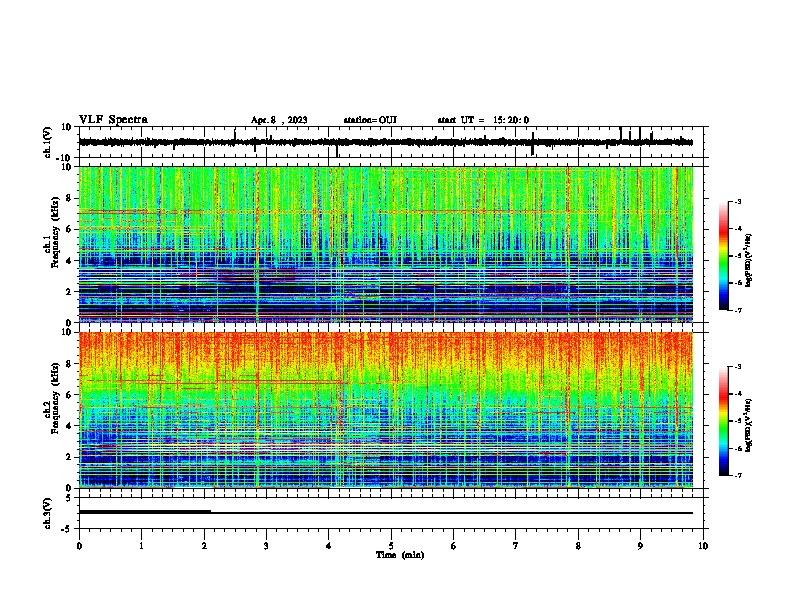Screen dimensions: 792x612
Task: Select the ch.1 color bar log(PSD) label
Action: pyautogui.click(x=748, y=260)
